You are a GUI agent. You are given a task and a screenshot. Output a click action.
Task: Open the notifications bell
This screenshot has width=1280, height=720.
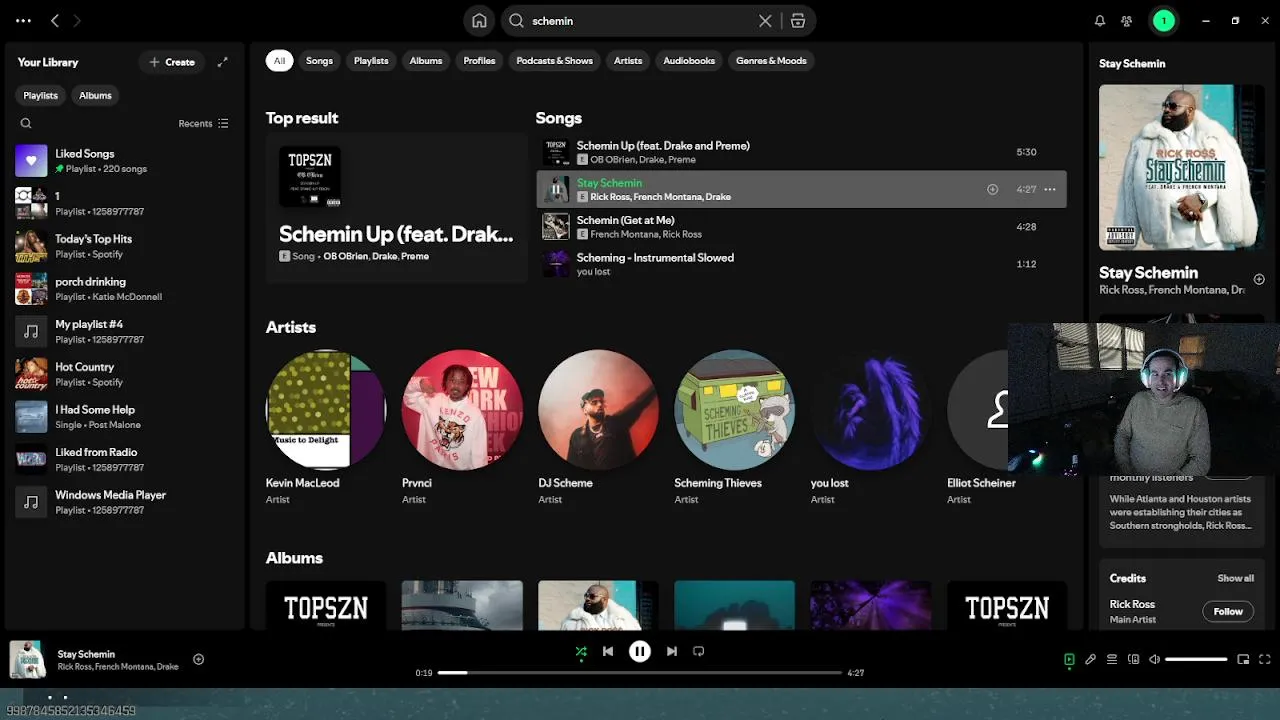point(1100,20)
